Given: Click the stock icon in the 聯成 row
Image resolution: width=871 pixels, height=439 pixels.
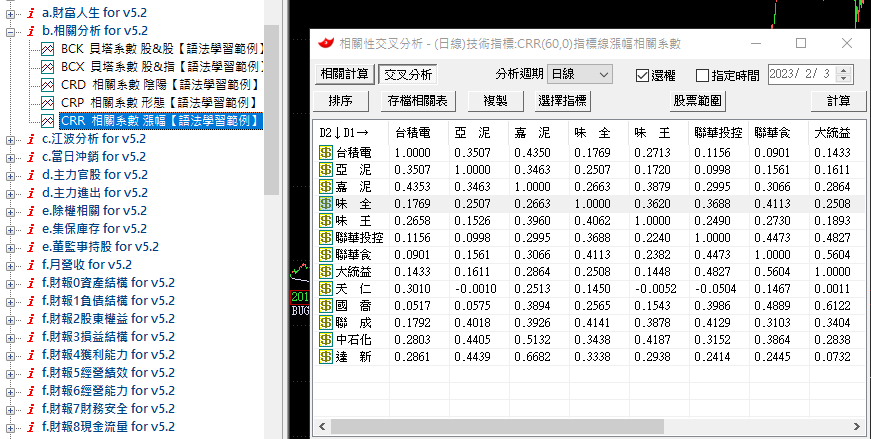Looking at the screenshot, I should 326,322.
